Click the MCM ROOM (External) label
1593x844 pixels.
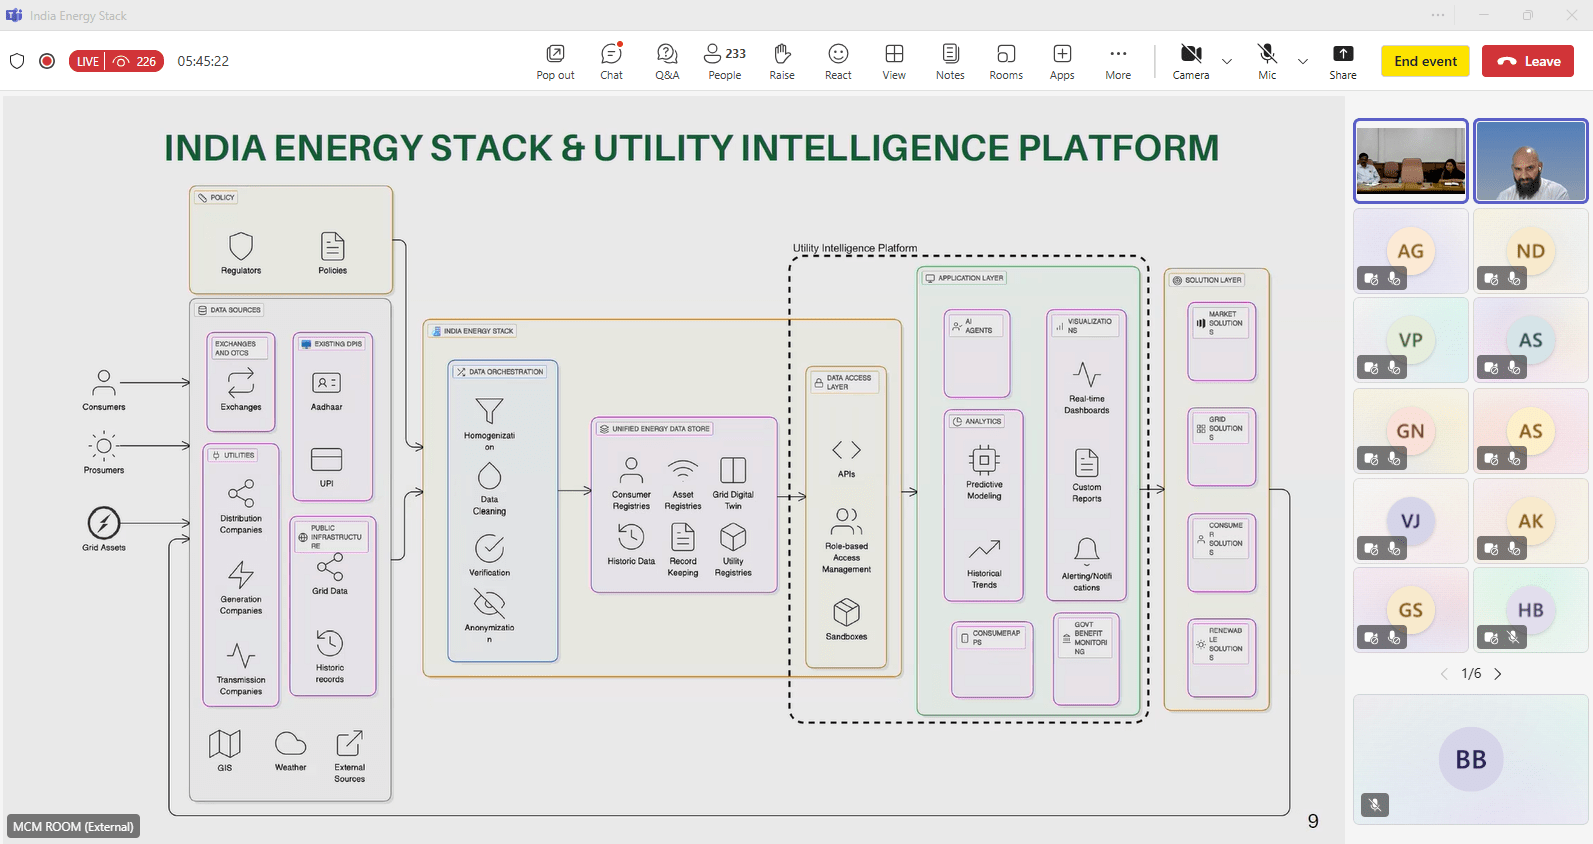coord(73,826)
